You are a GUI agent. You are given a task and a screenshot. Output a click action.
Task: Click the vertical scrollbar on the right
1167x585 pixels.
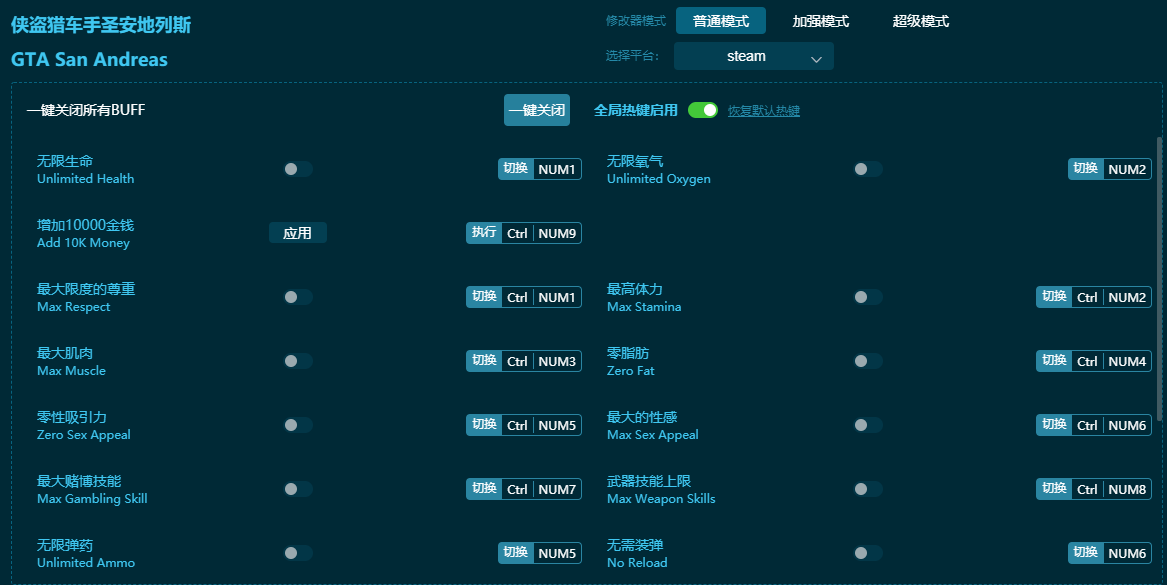[1159, 277]
